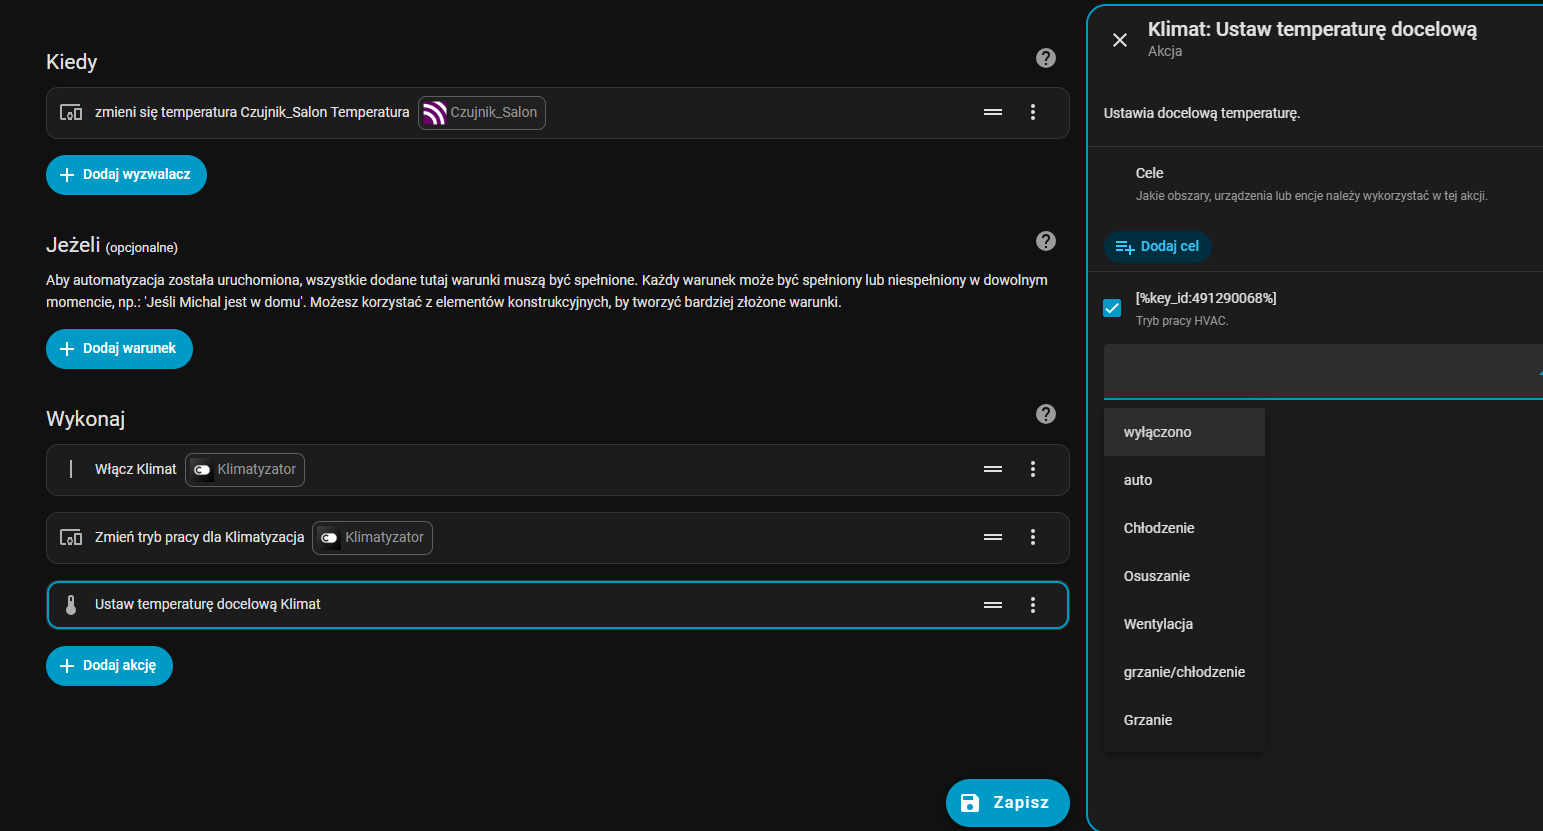The width and height of the screenshot is (1543, 831).
Task: Save automation with the Zapisz button
Action: coord(1007,803)
